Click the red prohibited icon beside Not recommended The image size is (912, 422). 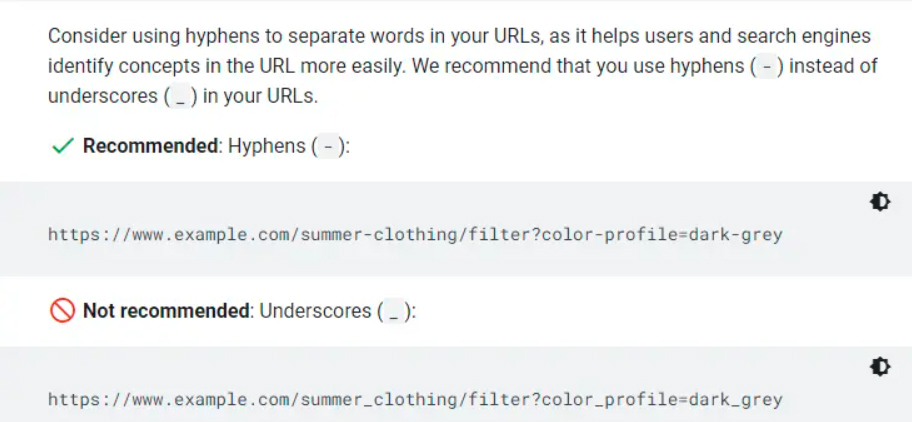pyautogui.click(x=62, y=311)
